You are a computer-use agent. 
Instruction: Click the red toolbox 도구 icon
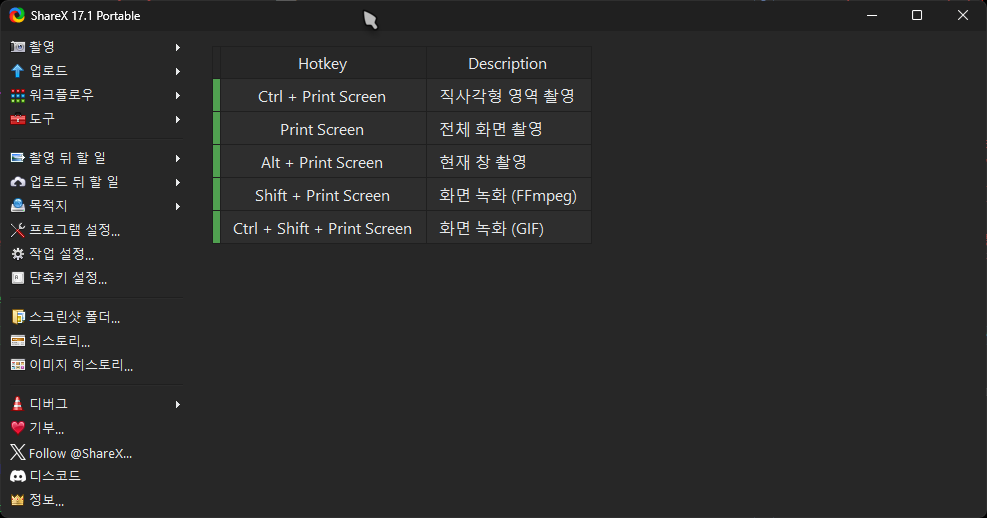coord(18,119)
